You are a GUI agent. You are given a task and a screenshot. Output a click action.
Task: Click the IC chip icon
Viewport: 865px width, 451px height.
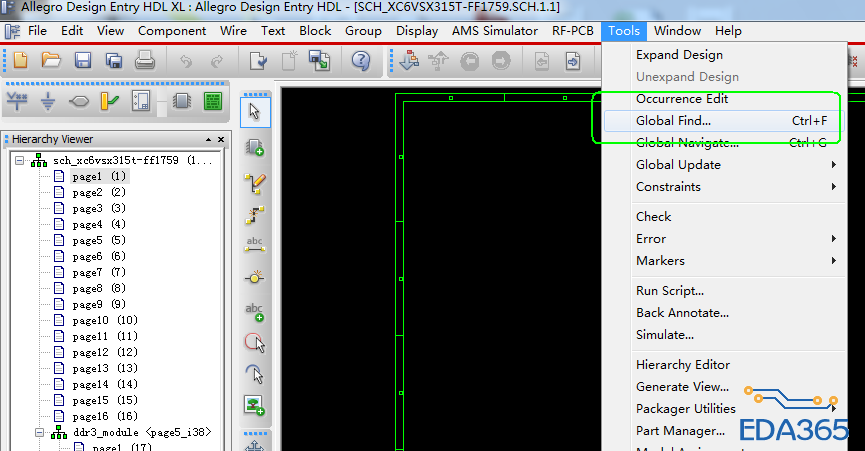pos(181,101)
